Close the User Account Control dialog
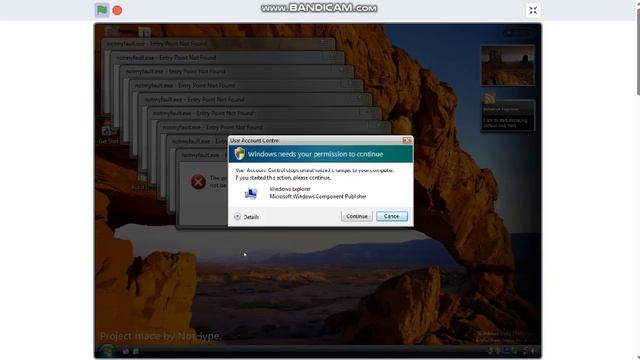This screenshot has width=640, height=360. click(x=407, y=140)
